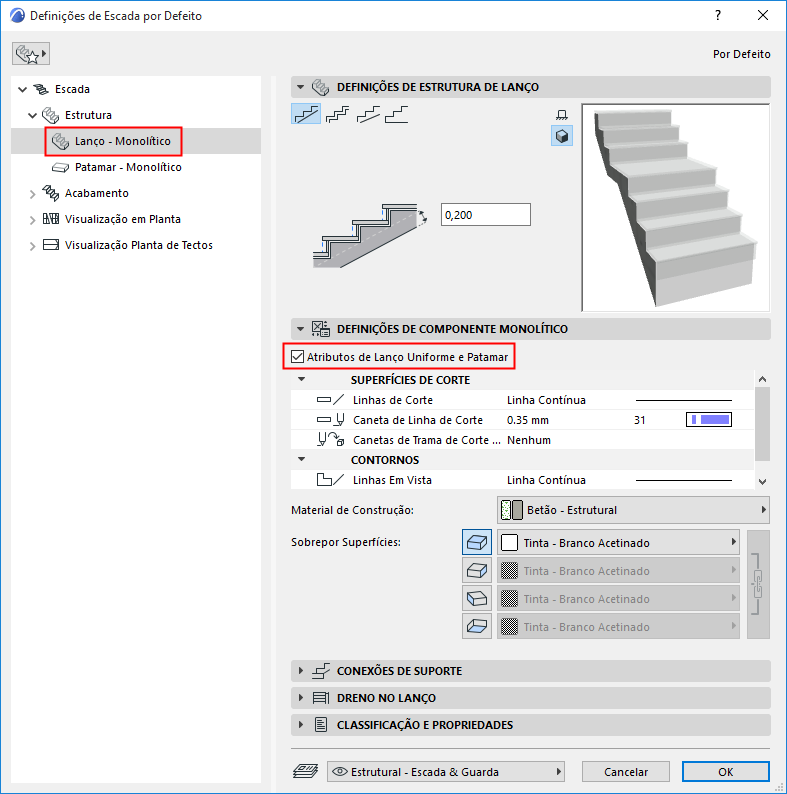Viewport: 787px width, 794px height.
Task: Collapse the Contornos group
Action: (302, 459)
